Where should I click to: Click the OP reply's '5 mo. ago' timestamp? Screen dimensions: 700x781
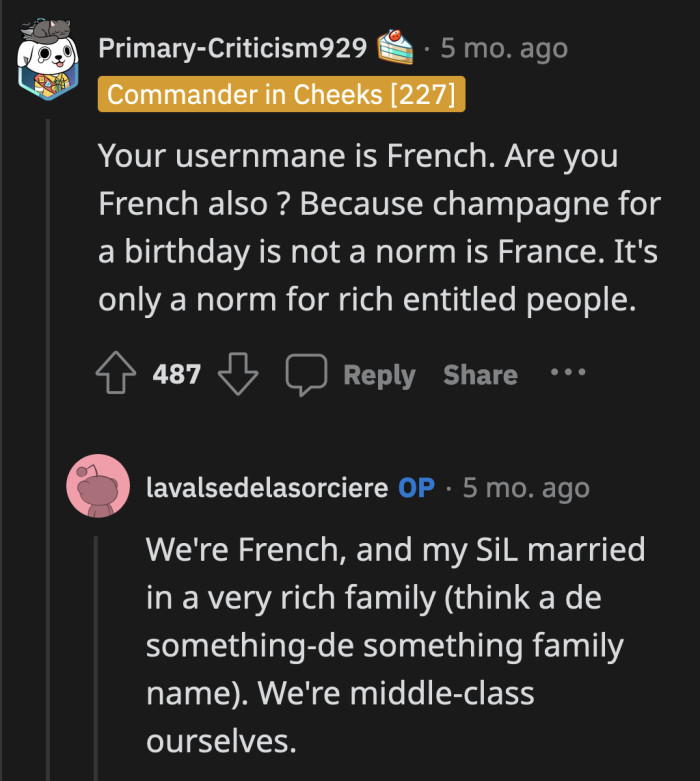click(x=526, y=488)
